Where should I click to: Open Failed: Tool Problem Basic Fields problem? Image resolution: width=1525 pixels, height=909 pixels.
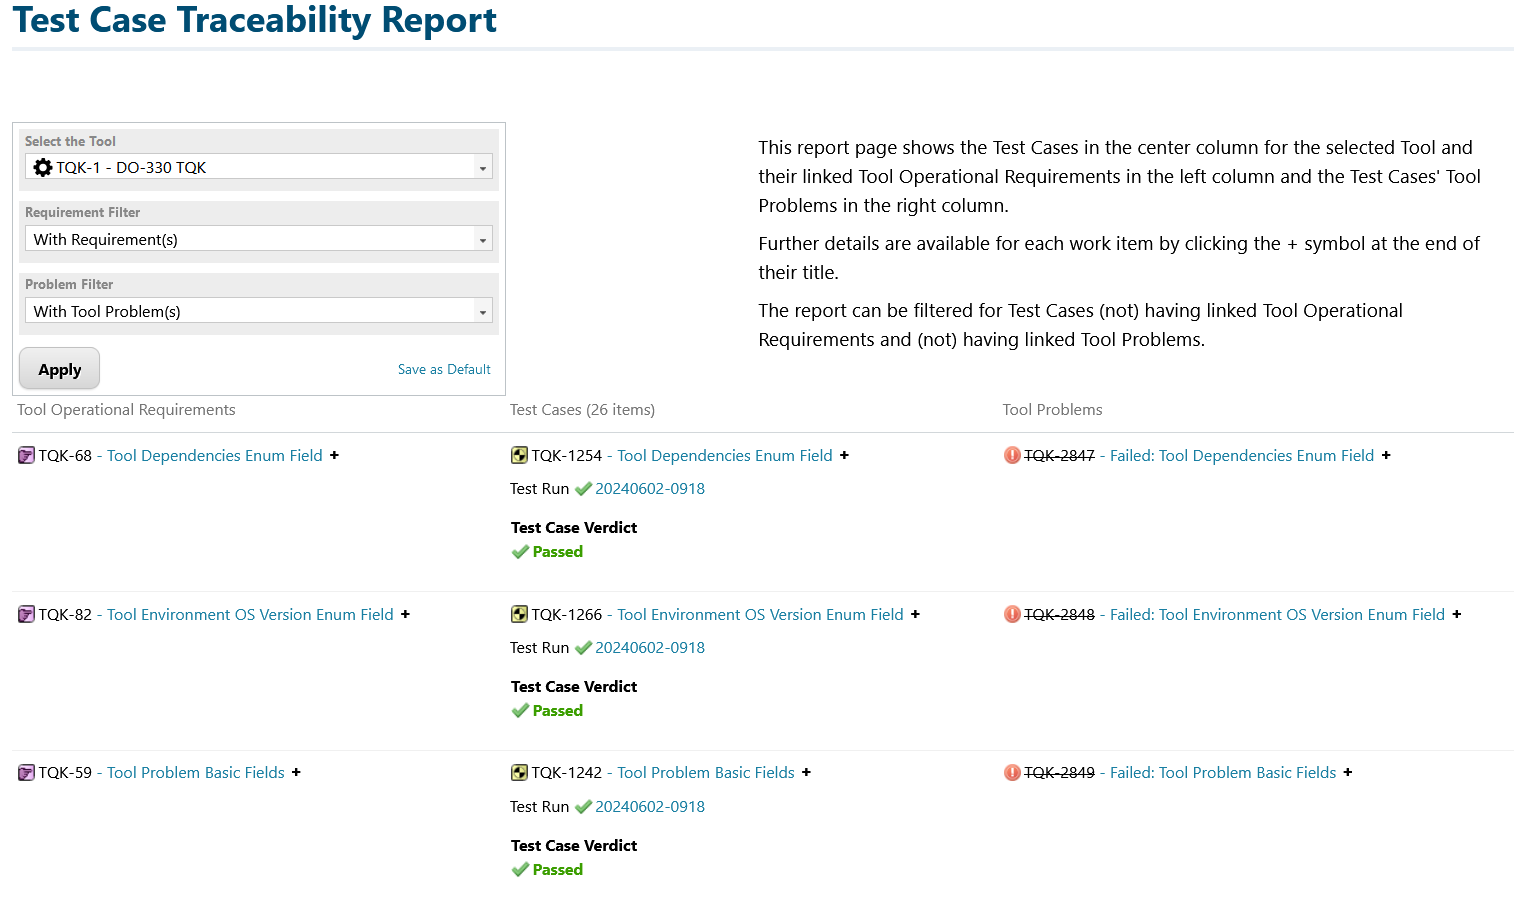point(1223,773)
